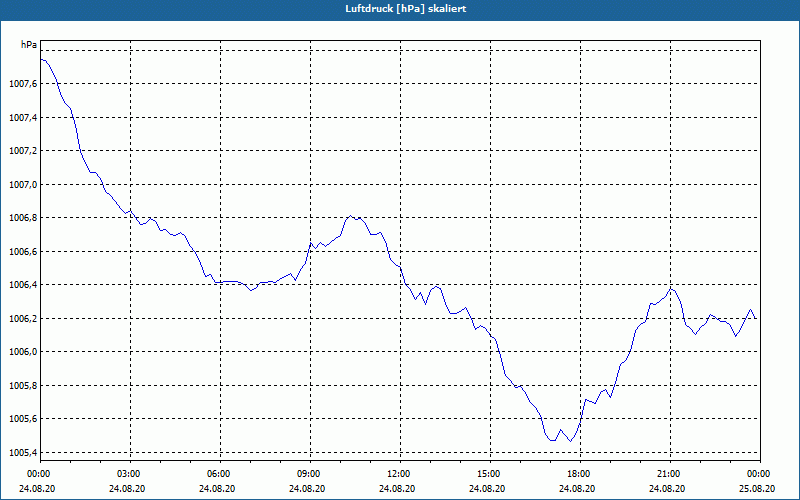Select the 24.08.20 date under 09:00

(x=307, y=488)
